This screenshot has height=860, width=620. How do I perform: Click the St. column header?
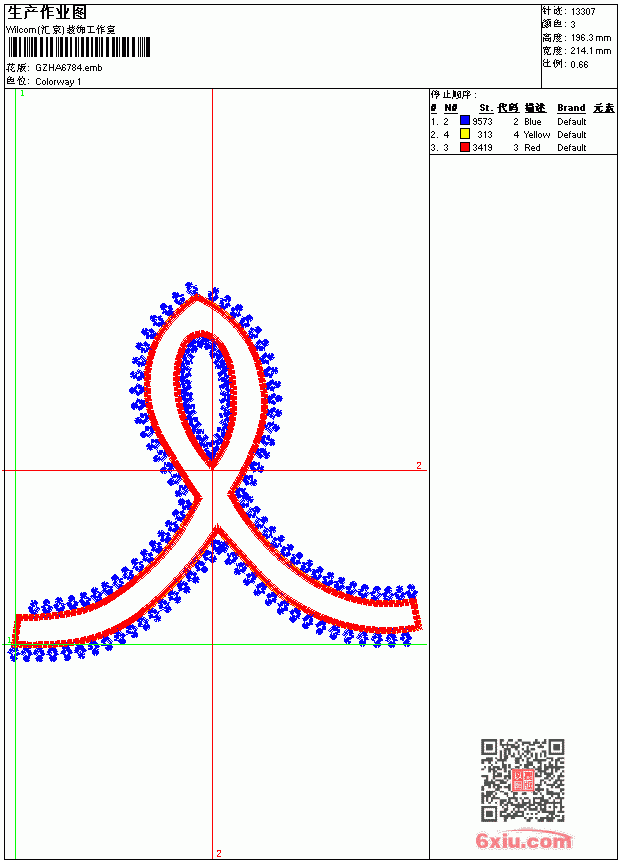[486, 108]
